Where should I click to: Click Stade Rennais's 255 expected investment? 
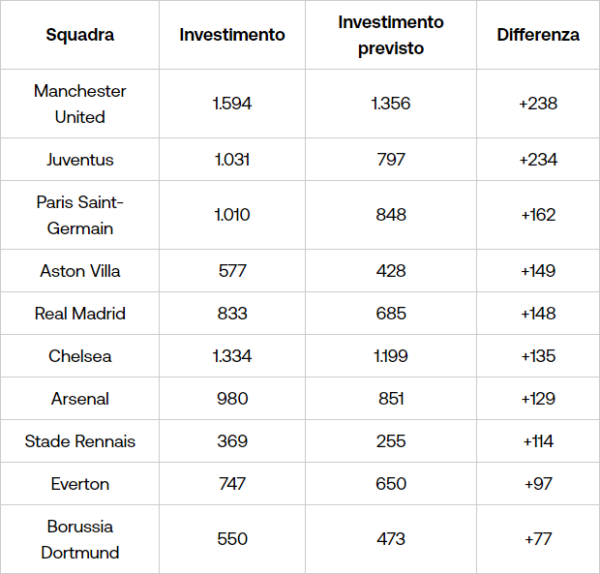[391, 441]
